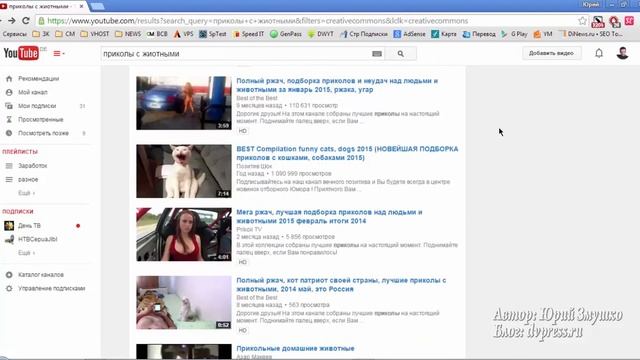Image resolution: width=640 pixels, height=360 pixels.
Task: Click the Заработок playlist icon
Action: [x=9, y=166]
